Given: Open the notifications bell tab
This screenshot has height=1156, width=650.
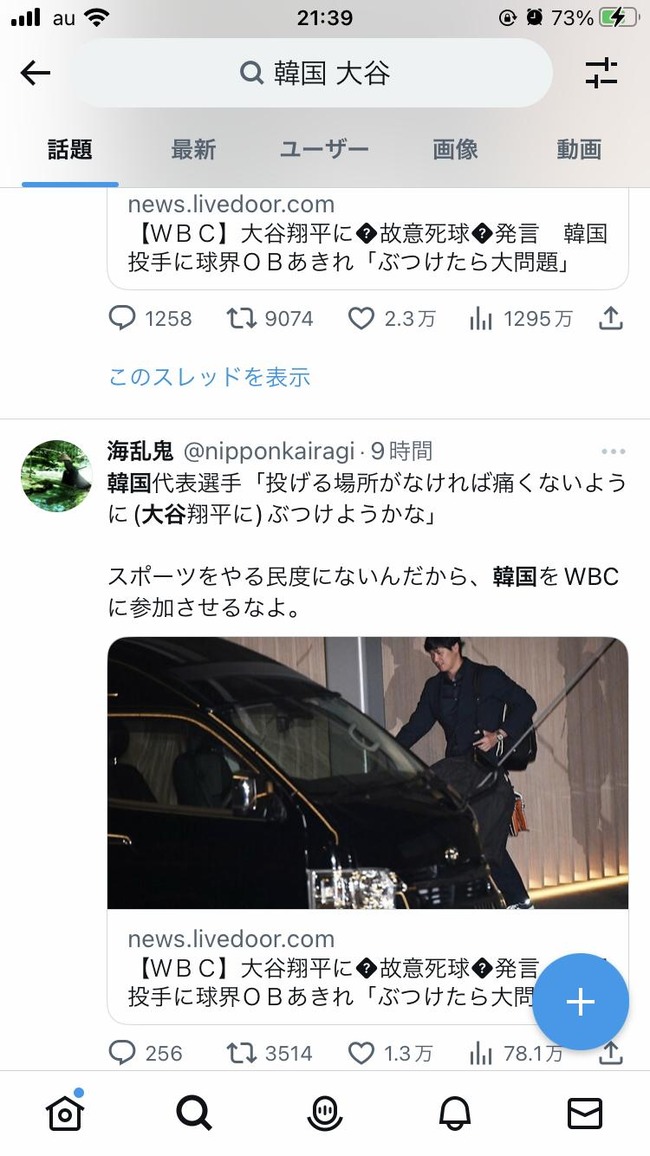Looking at the screenshot, I should click(455, 1113).
